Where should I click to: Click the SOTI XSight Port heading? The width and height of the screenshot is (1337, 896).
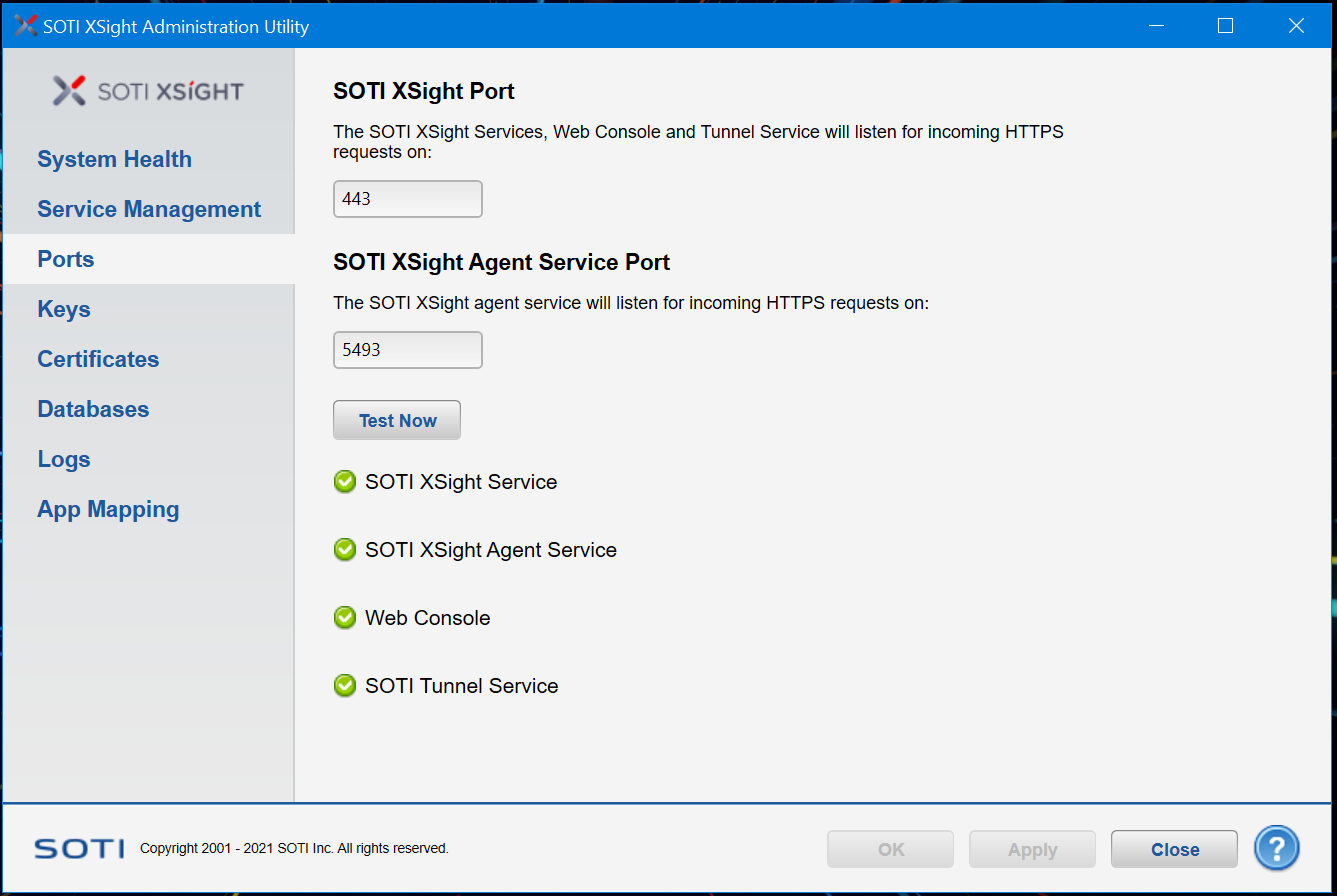point(424,91)
